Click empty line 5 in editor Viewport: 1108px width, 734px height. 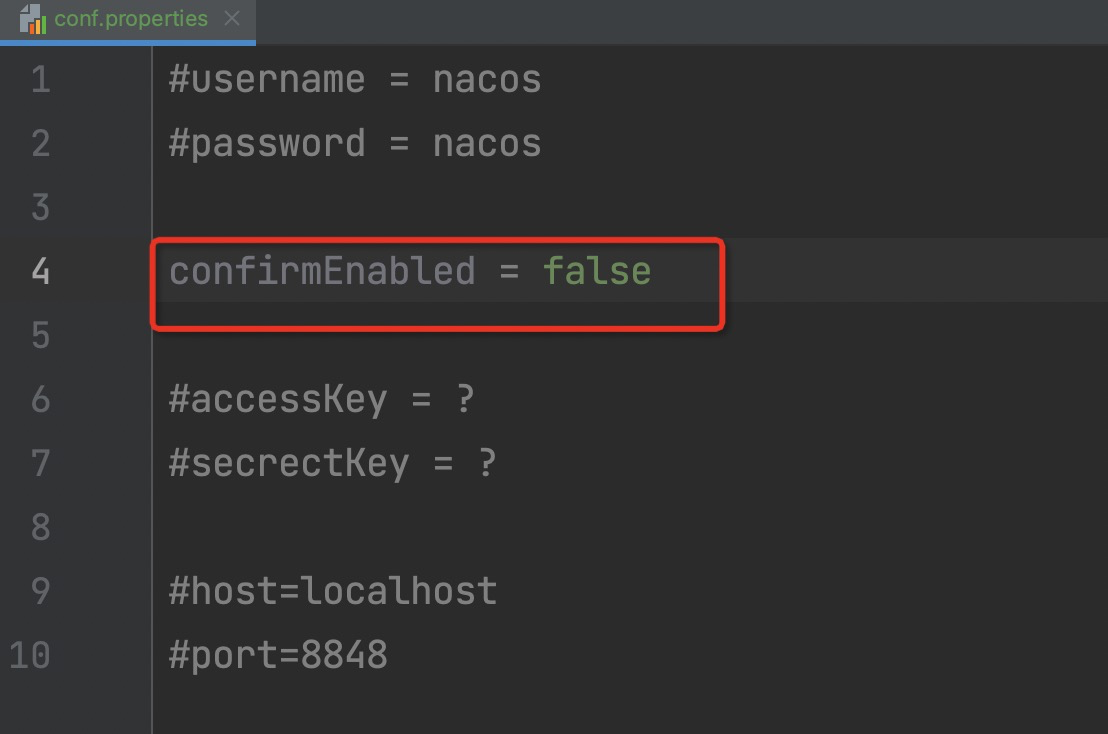coord(630,335)
